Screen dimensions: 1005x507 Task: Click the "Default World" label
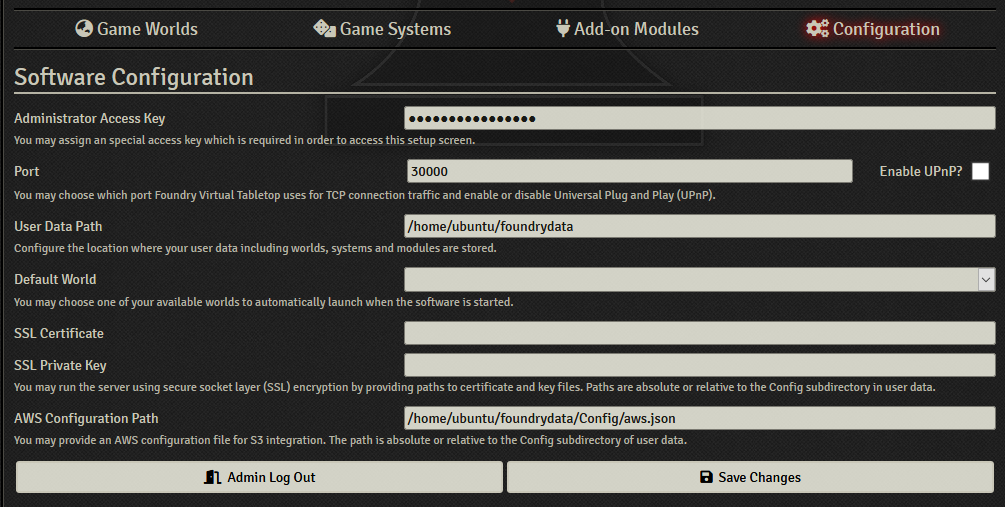point(55,279)
